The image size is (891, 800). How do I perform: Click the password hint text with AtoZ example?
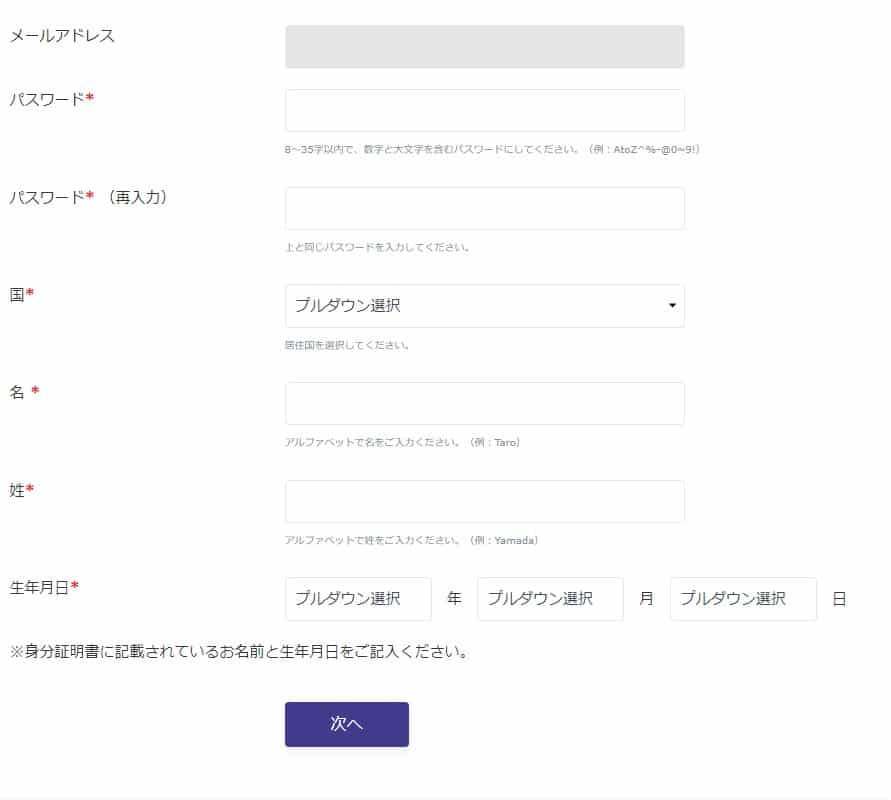tap(492, 149)
